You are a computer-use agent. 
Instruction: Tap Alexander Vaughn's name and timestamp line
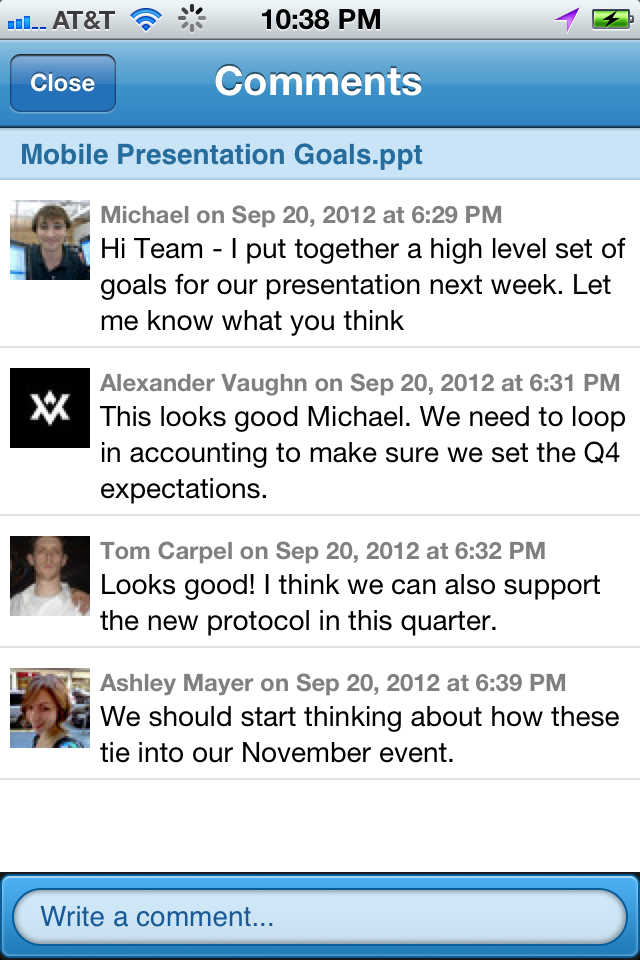360,383
